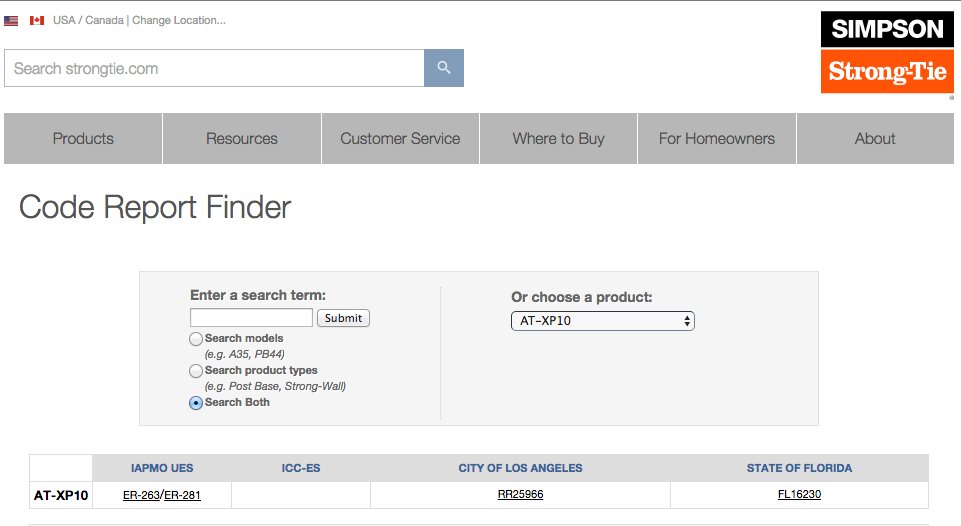Click the Simpson Strong-Tie logo

click(x=887, y=52)
